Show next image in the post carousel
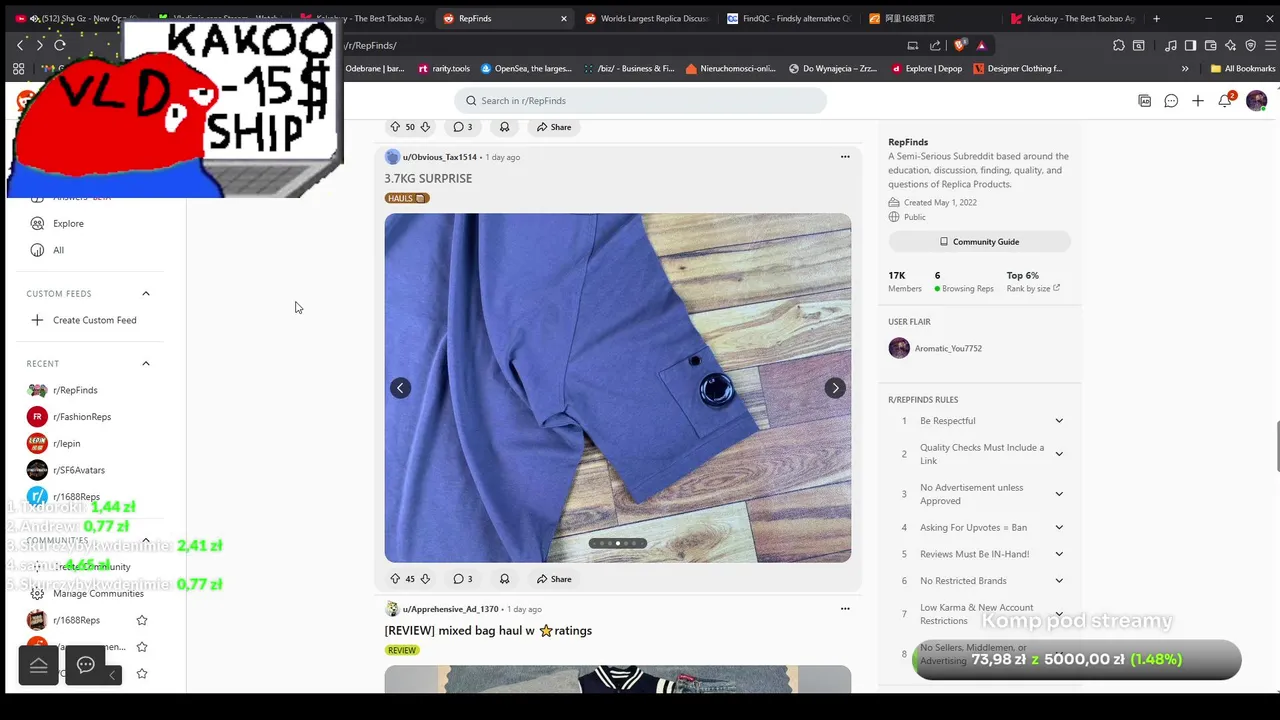Screen dimensions: 1280x720 coord(835,388)
